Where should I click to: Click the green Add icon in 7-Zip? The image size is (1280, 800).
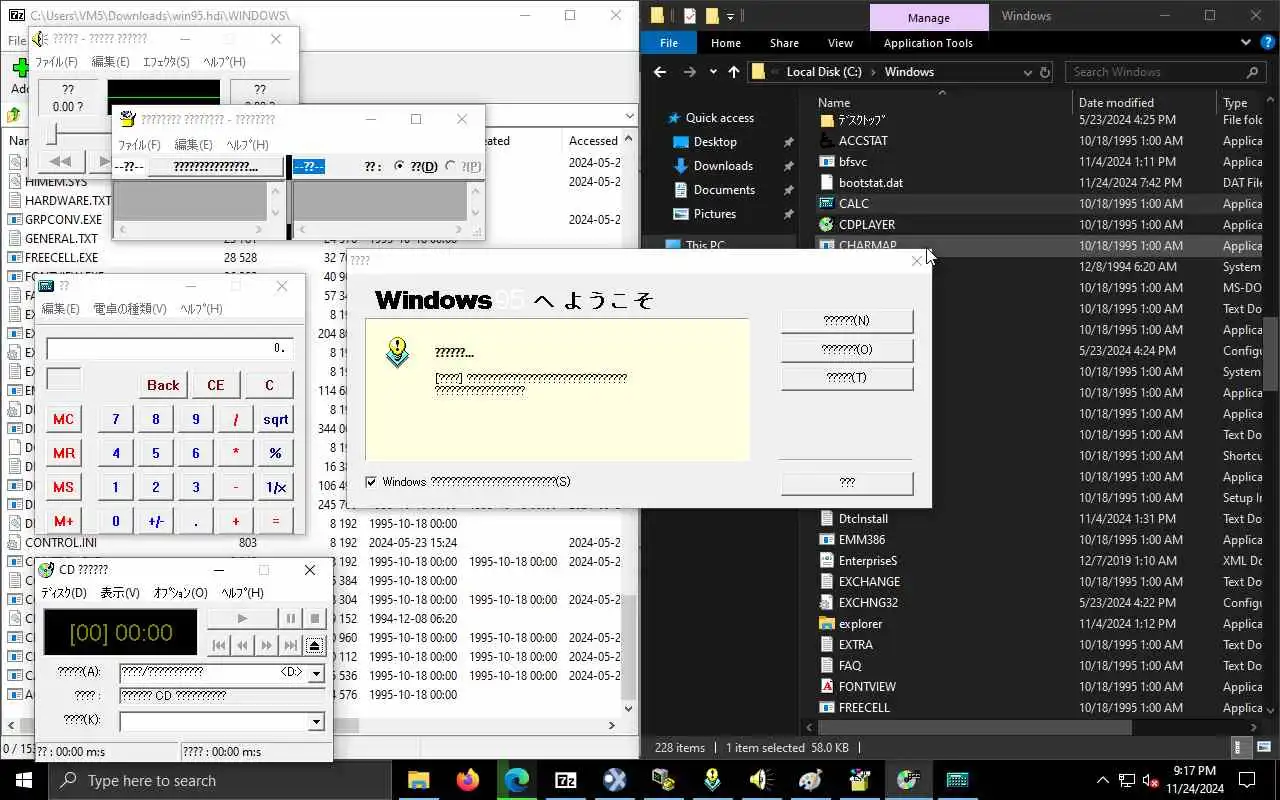[20, 68]
